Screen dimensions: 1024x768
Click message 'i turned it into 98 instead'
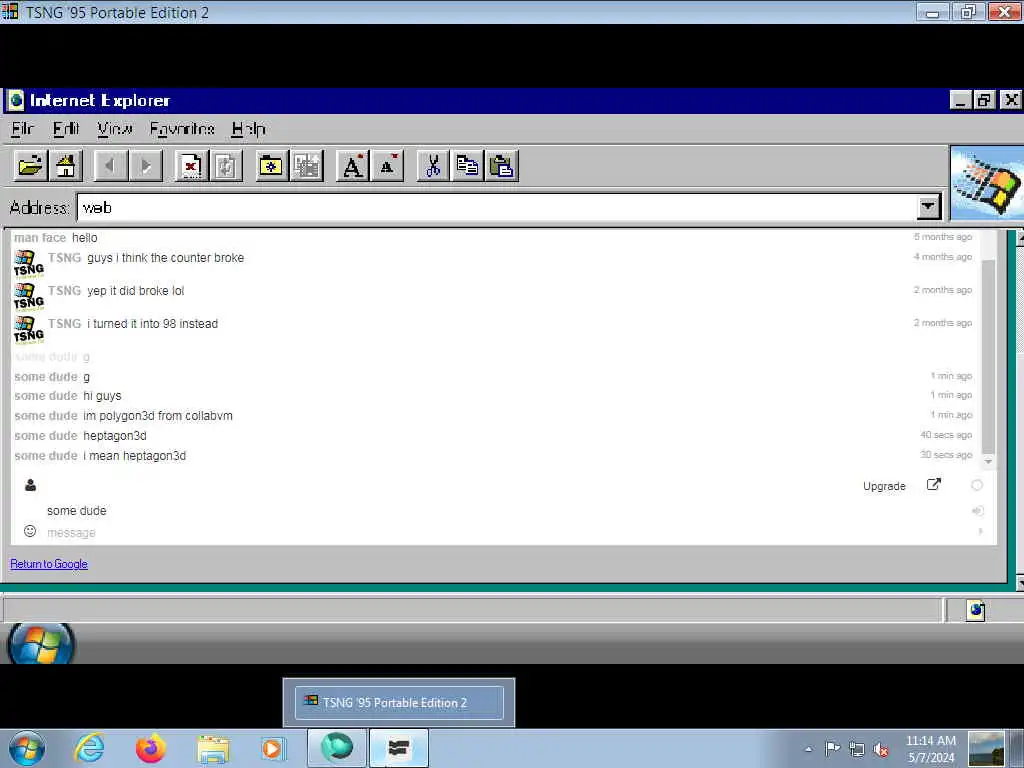pos(153,323)
